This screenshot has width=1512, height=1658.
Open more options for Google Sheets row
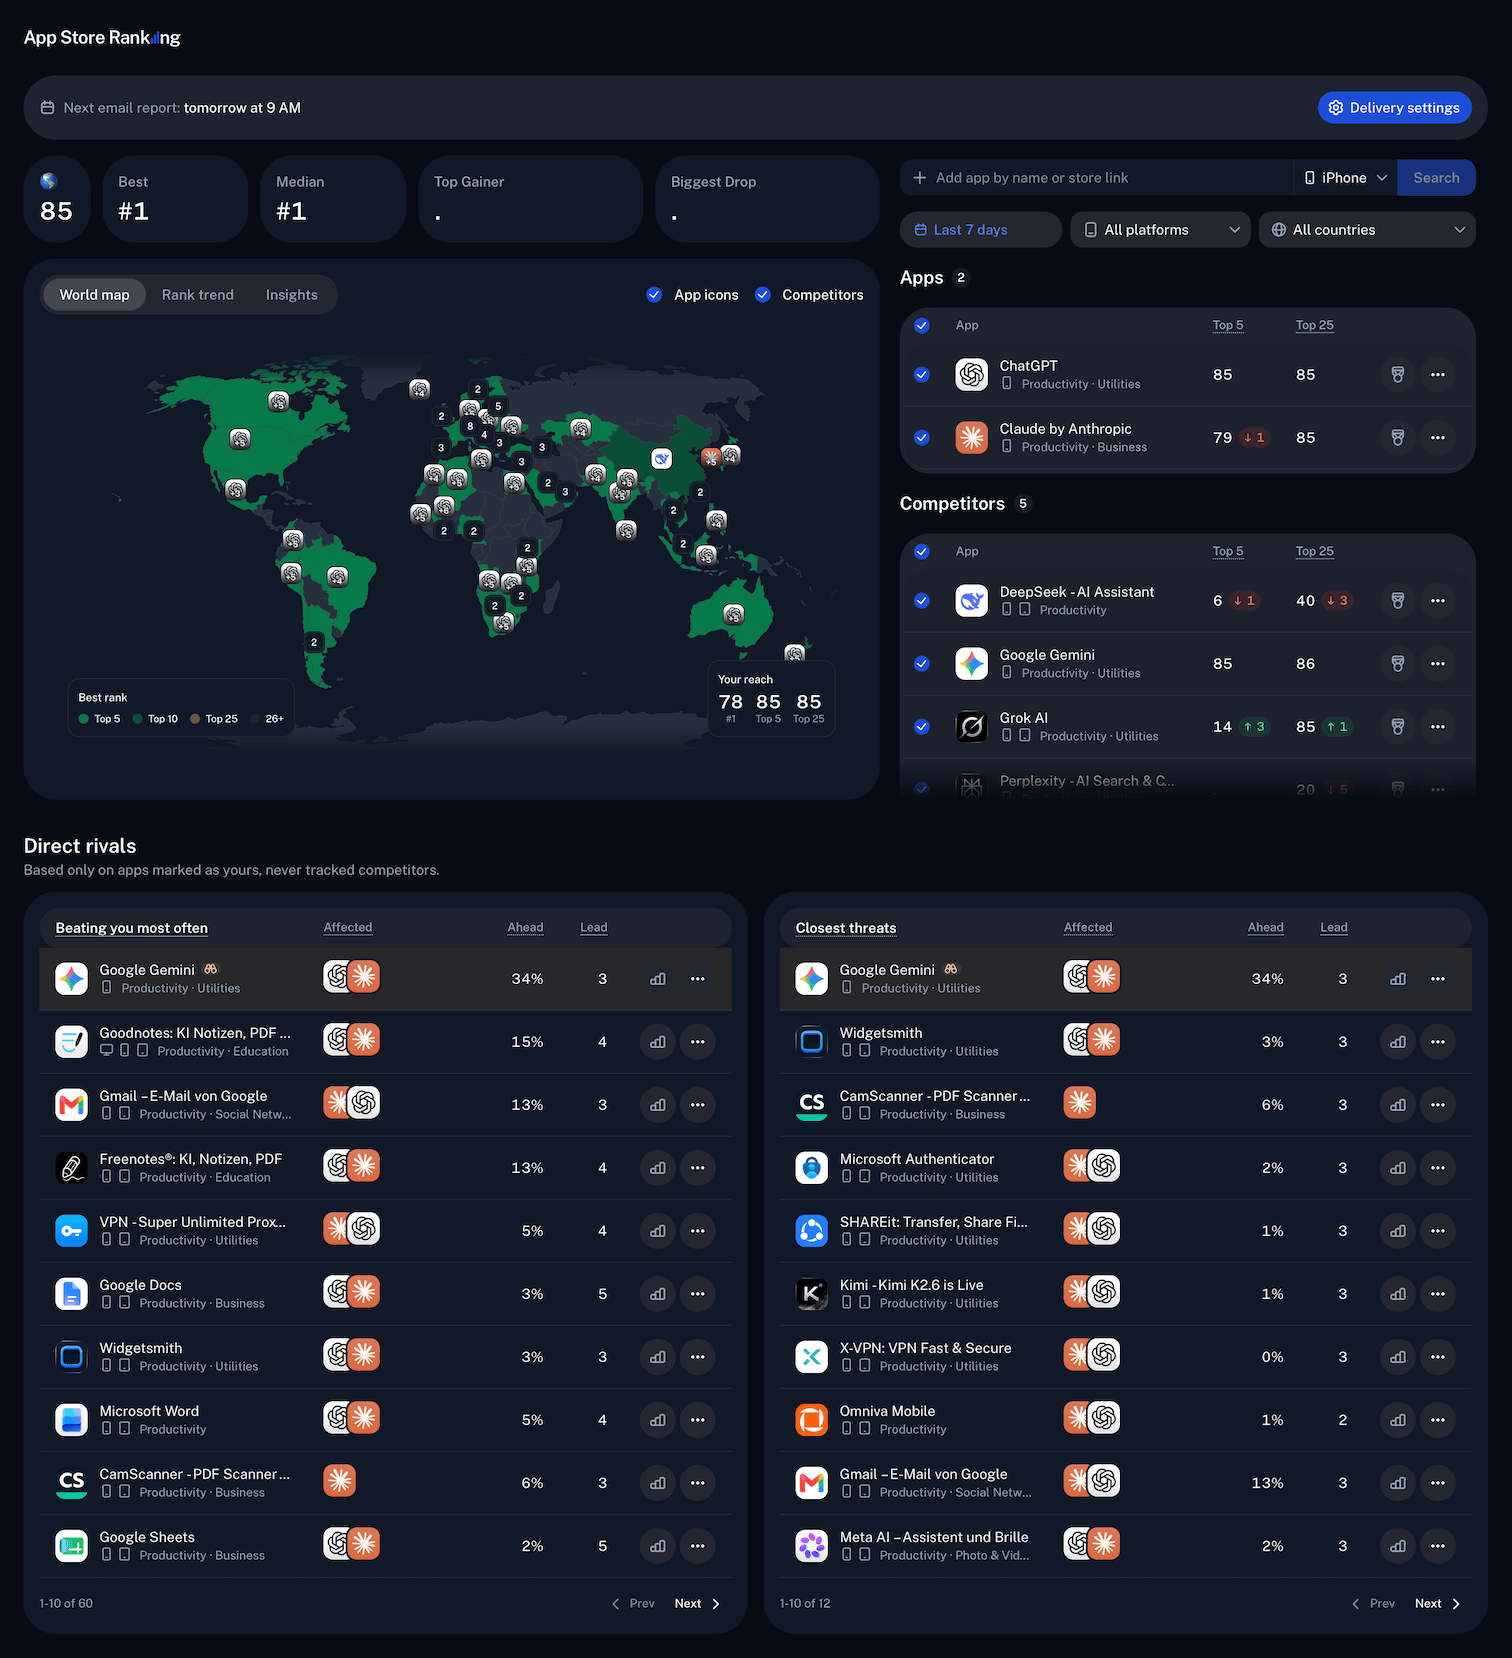pyautogui.click(x=698, y=1546)
